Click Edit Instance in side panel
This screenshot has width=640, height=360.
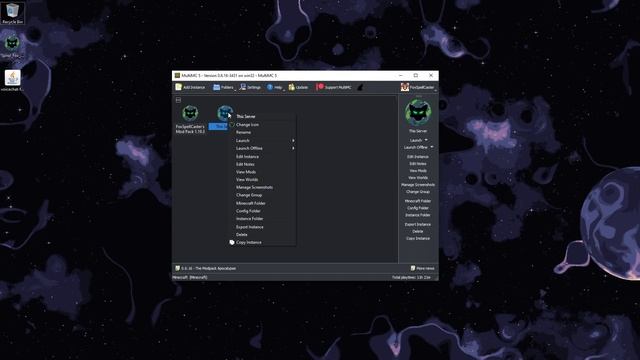[x=418, y=157]
